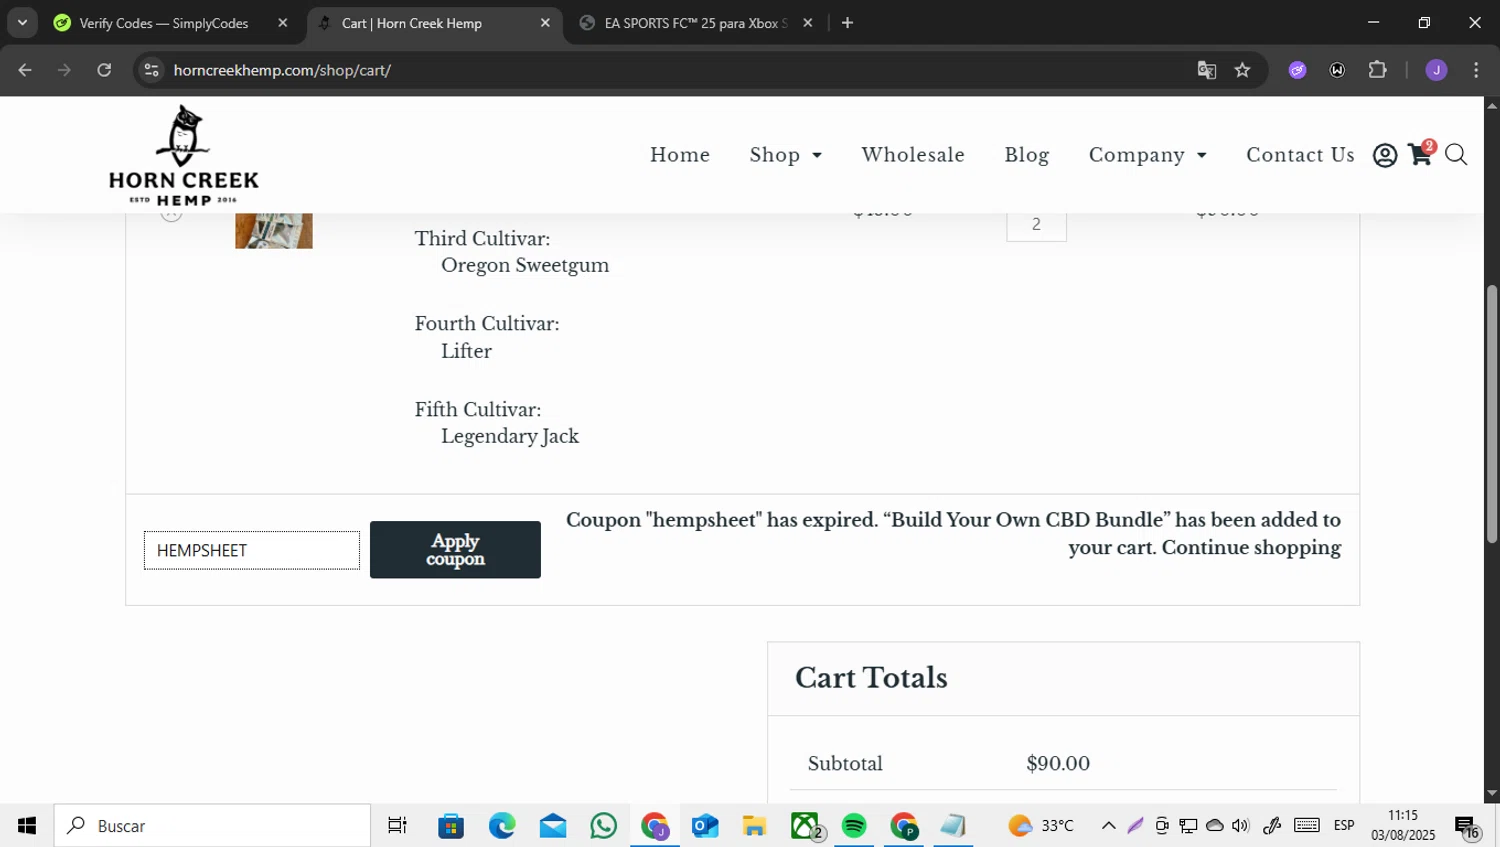Click the Legendary Jack cultivar text

pos(510,437)
